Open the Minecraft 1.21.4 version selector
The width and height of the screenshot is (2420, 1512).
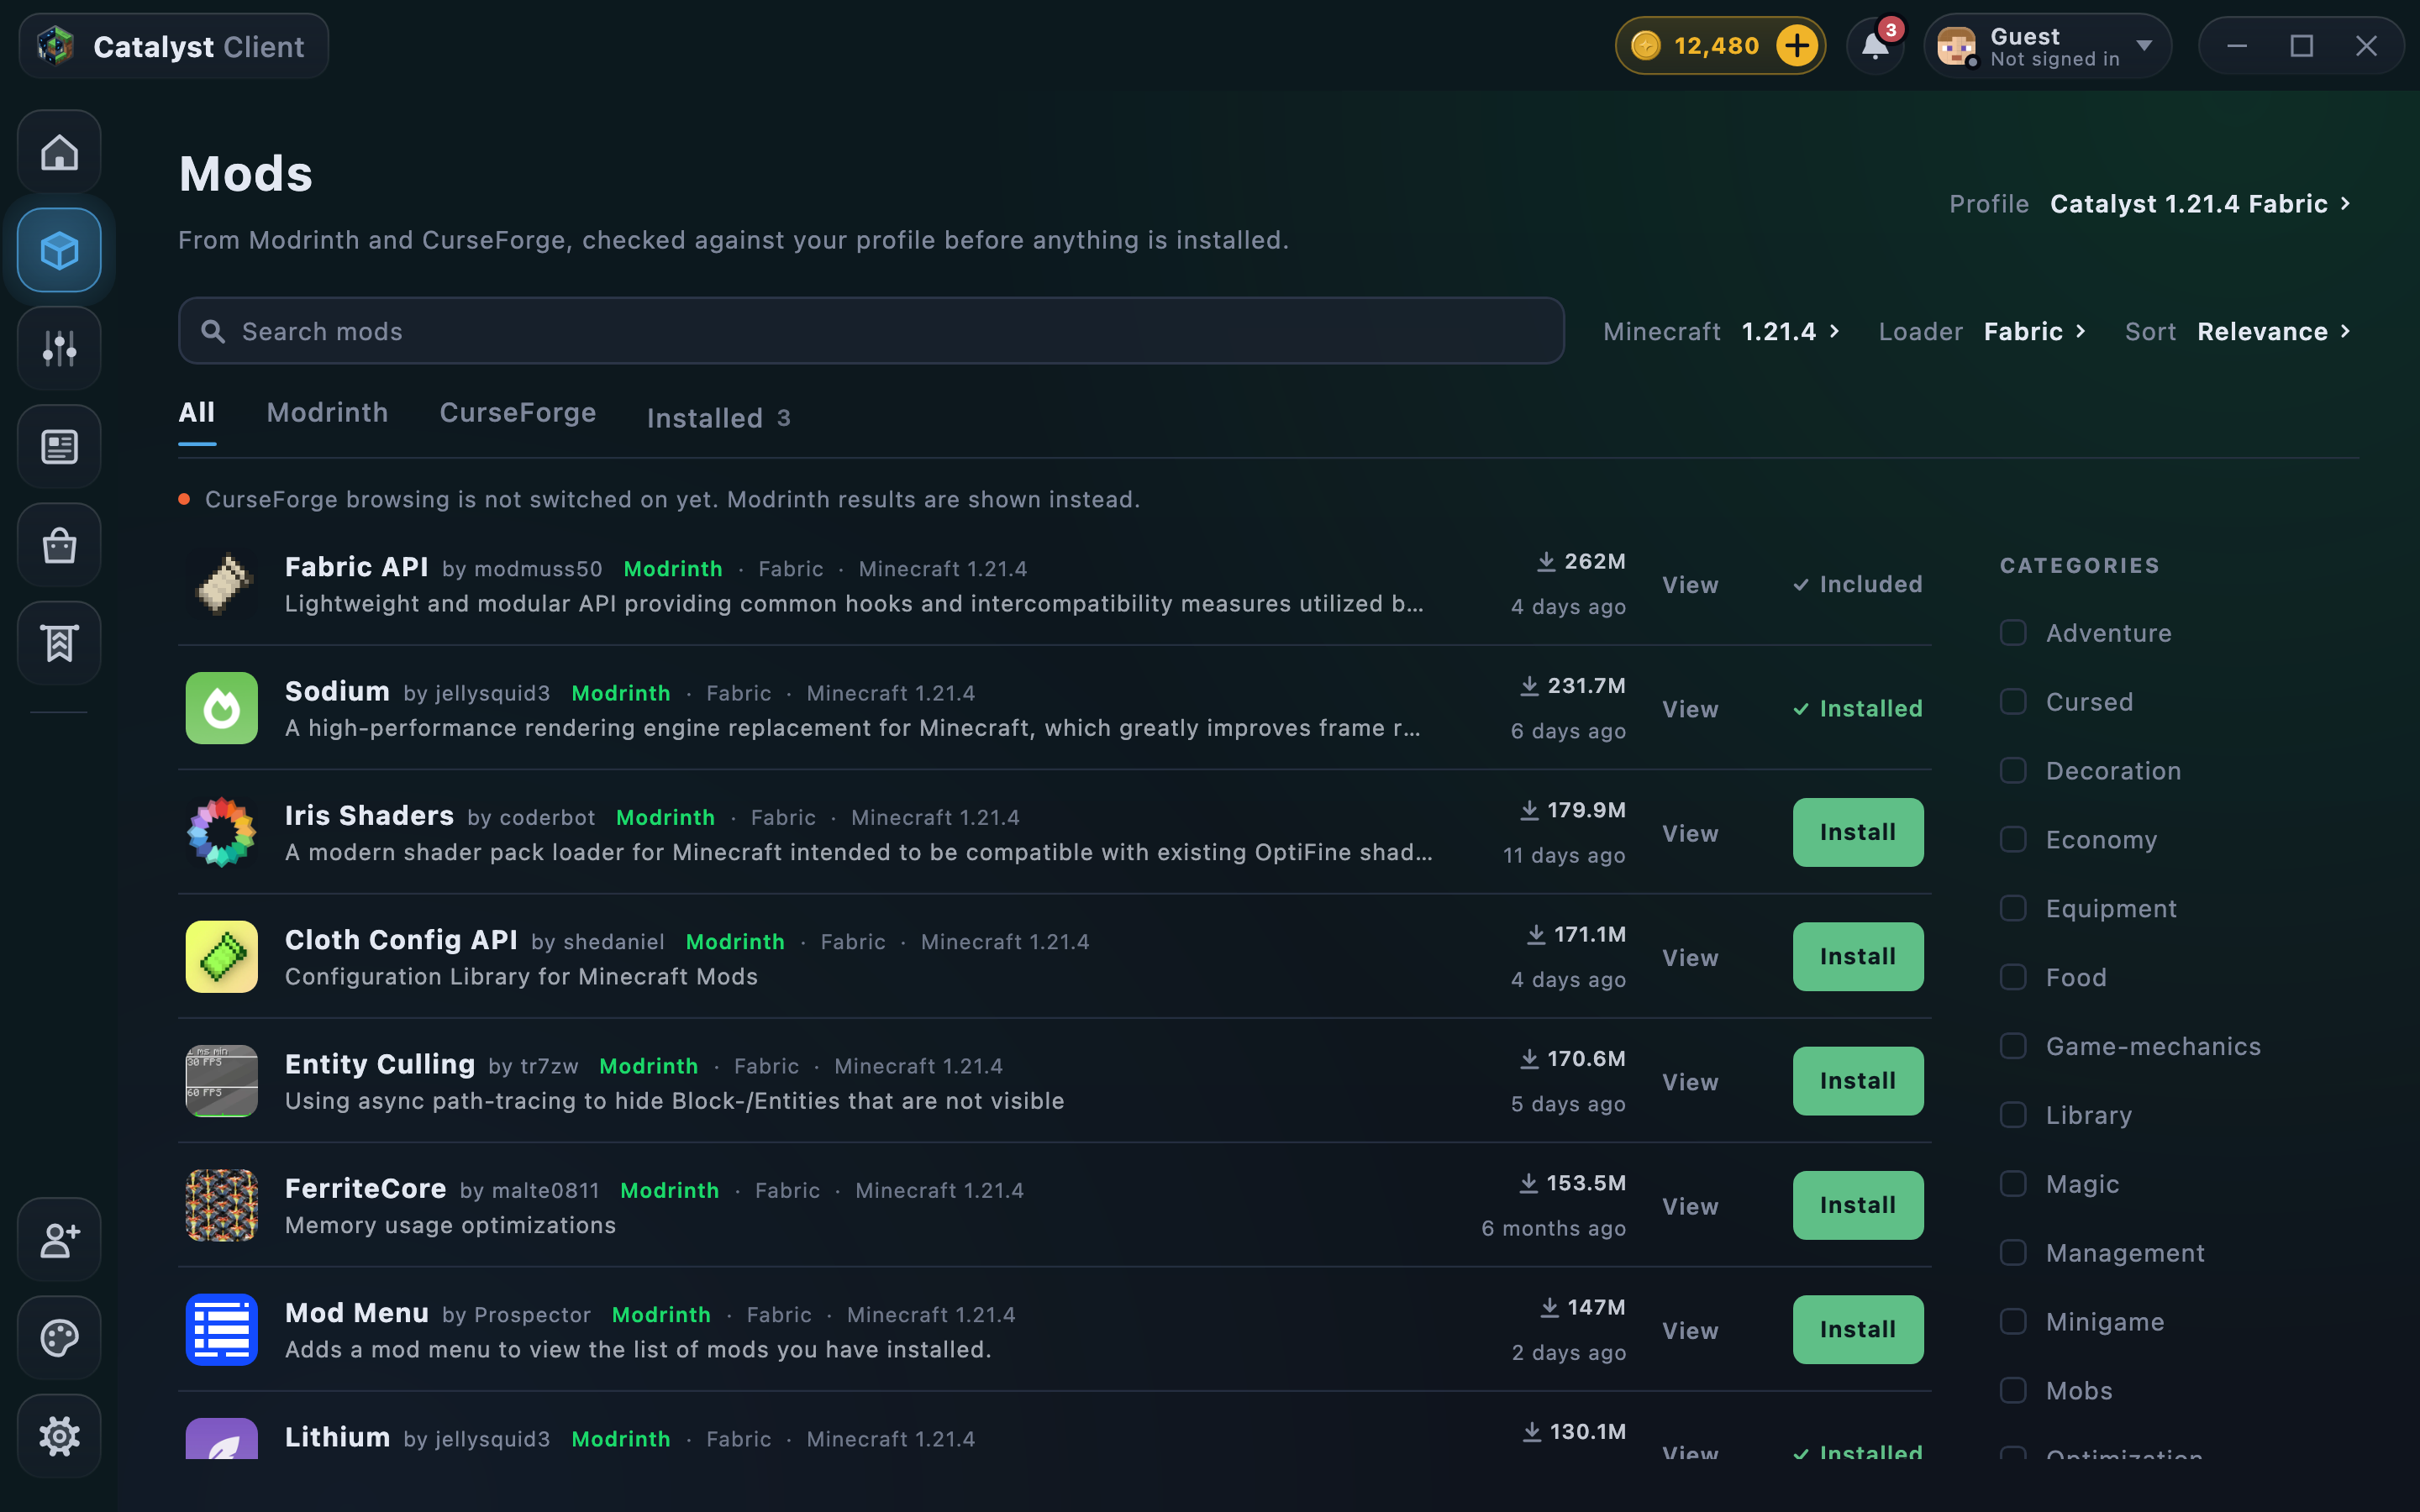[1721, 331]
